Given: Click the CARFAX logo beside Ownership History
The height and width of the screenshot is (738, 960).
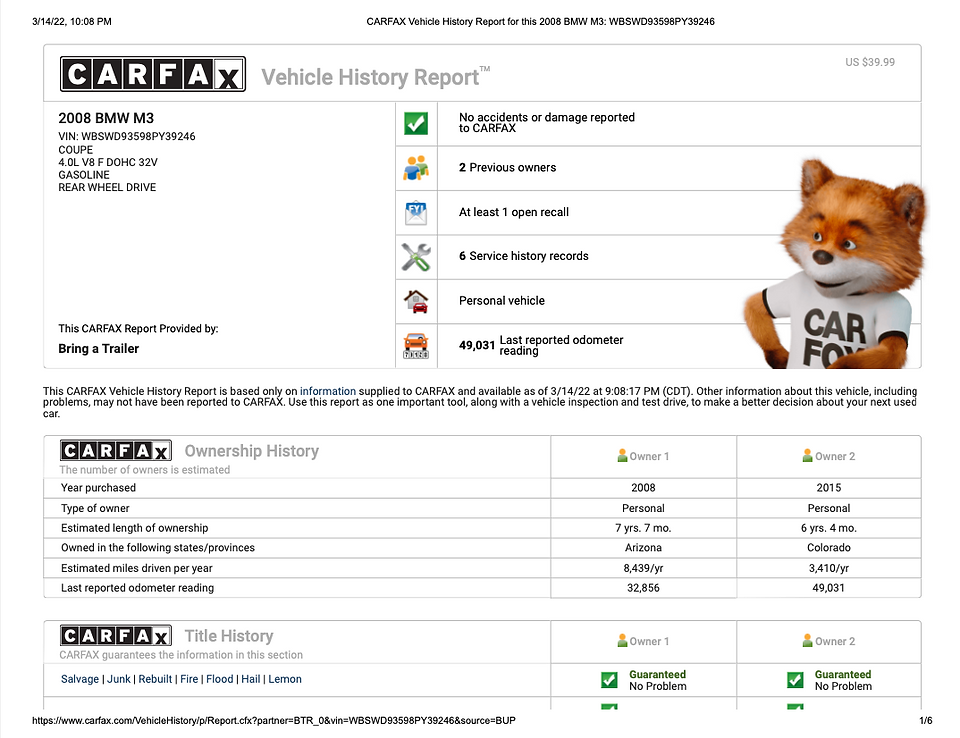Looking at the screenshot, I should tap(115, 451).
